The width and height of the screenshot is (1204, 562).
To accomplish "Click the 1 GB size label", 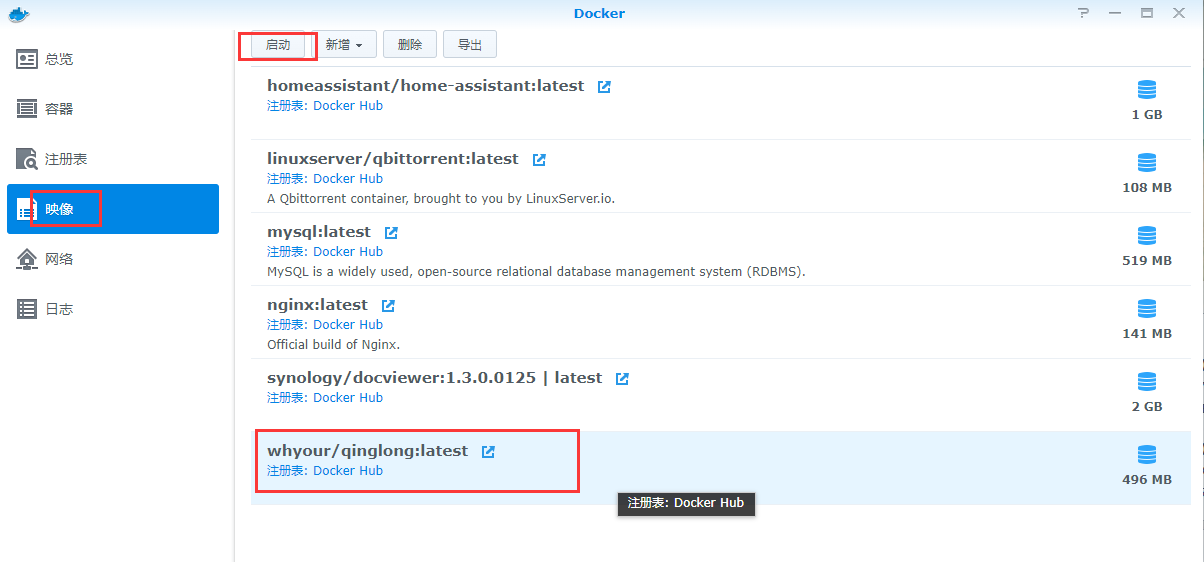I will pyautogui.click(x=1147, y=115).
